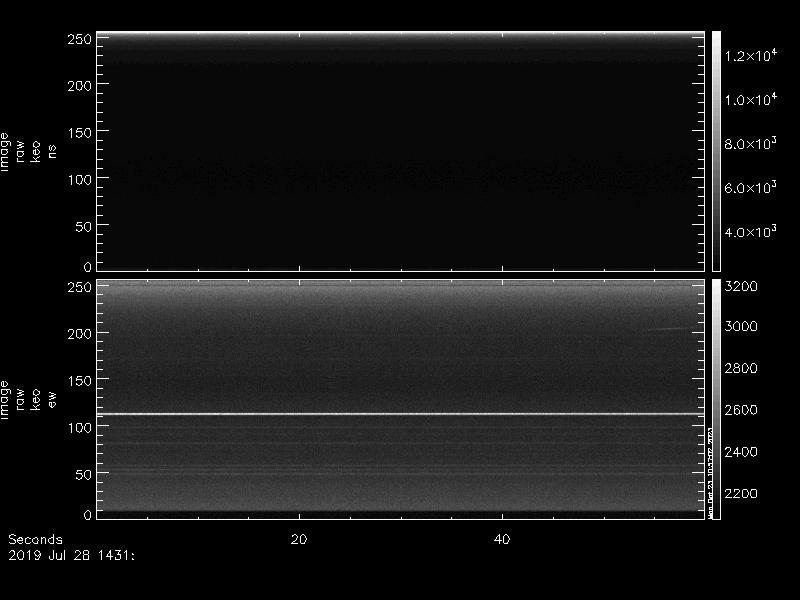Click the 'Image raw keo ns' axis title
This screenshot has width=800, height=600.
[x=28, y=152]
